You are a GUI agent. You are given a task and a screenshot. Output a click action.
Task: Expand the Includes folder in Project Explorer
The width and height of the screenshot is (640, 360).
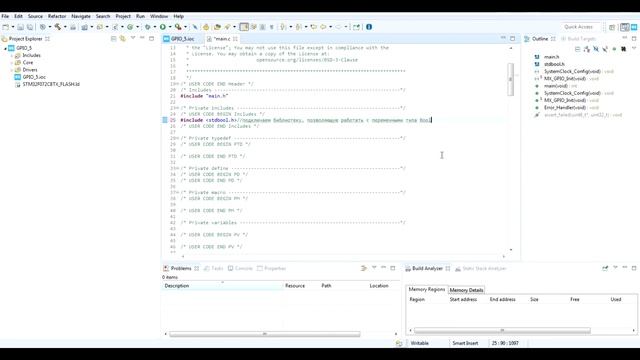point(11,56)
